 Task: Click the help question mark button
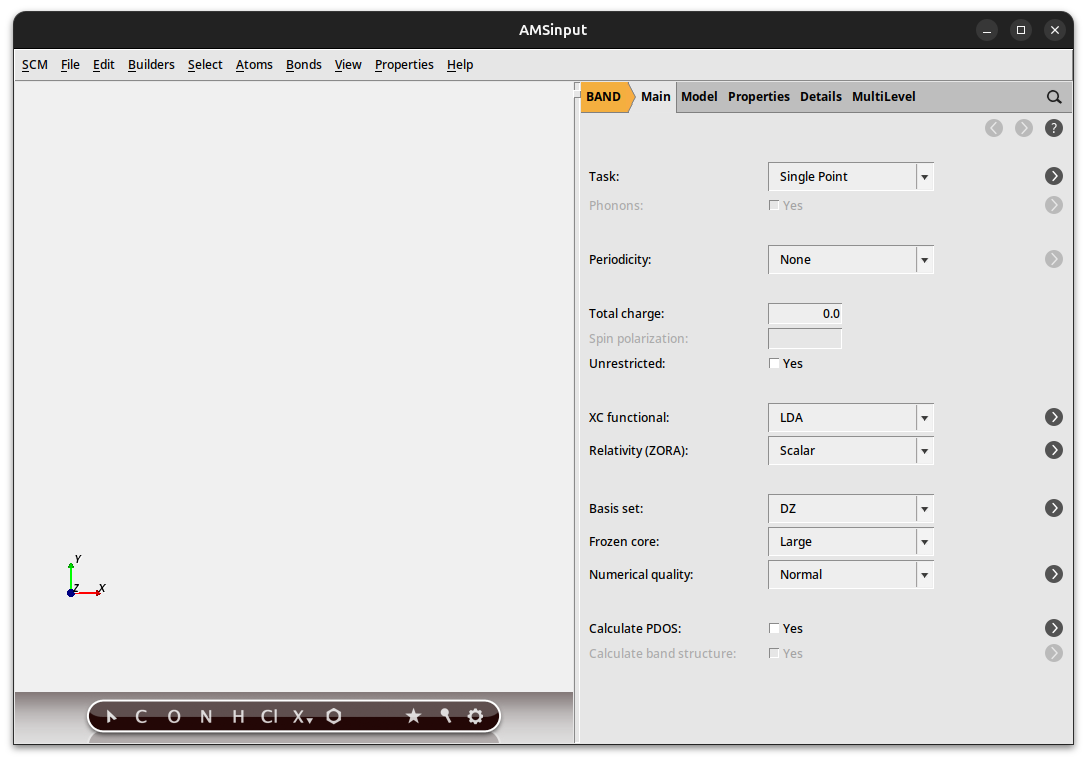(1054, 128)
